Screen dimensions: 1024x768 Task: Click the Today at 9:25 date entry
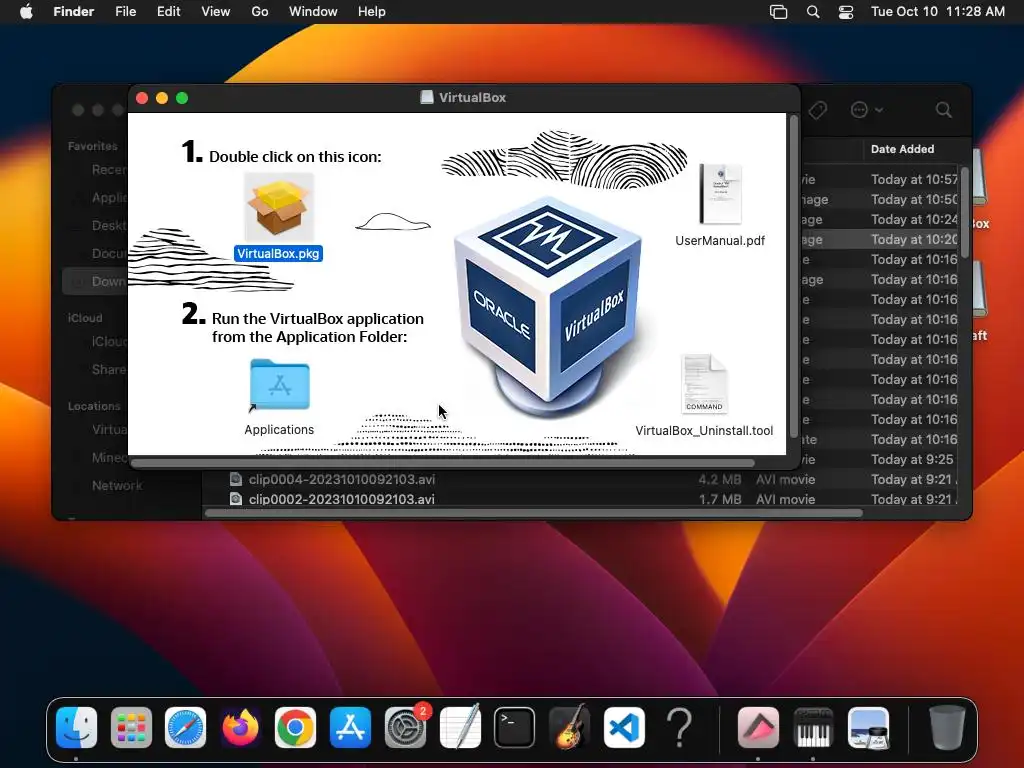pyautogui.click(x=912, y=459)
